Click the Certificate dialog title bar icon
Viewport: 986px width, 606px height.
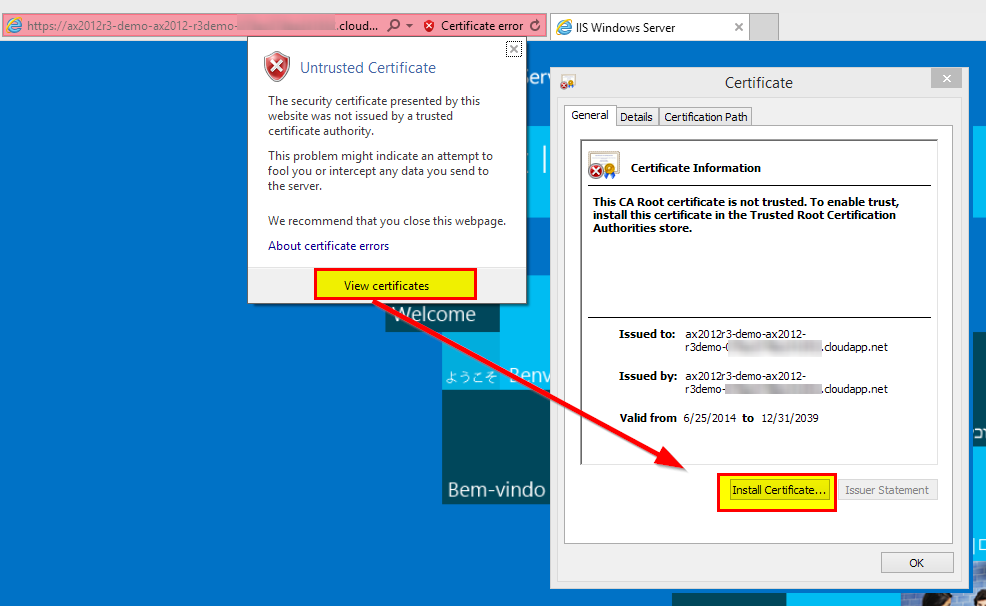pos(568,83)
